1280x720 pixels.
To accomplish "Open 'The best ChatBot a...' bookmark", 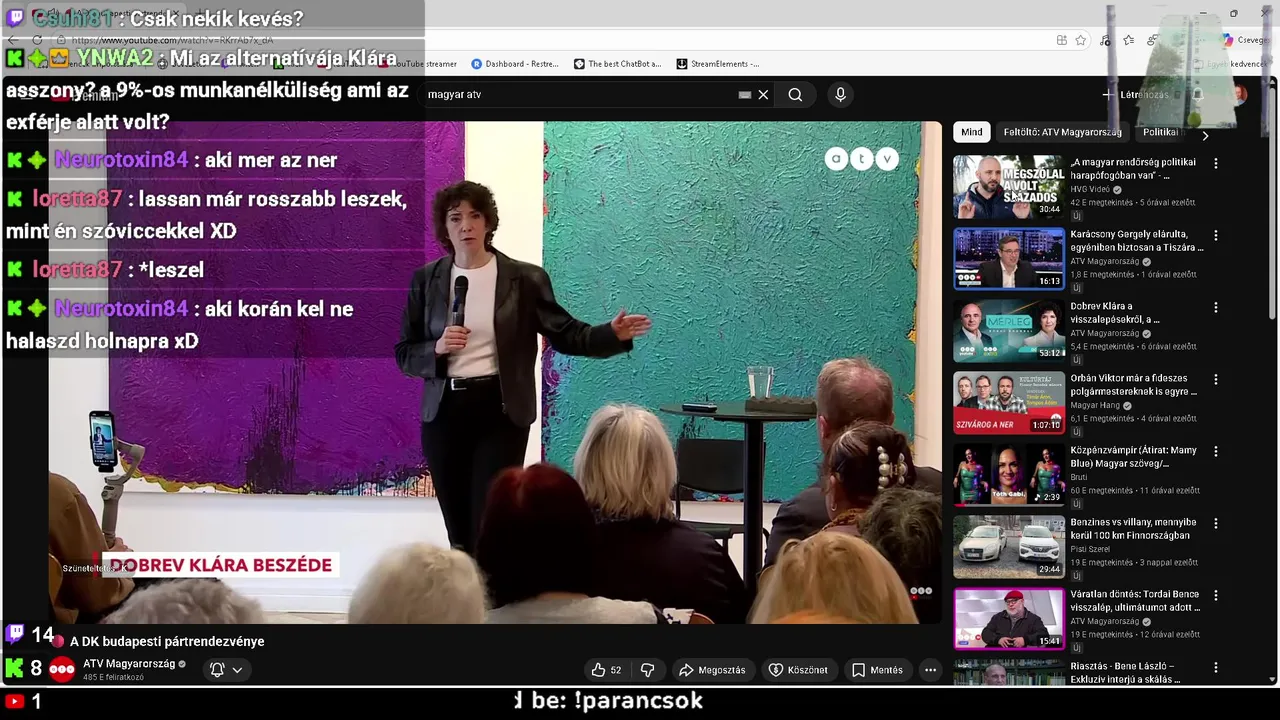I will [617, 64].
